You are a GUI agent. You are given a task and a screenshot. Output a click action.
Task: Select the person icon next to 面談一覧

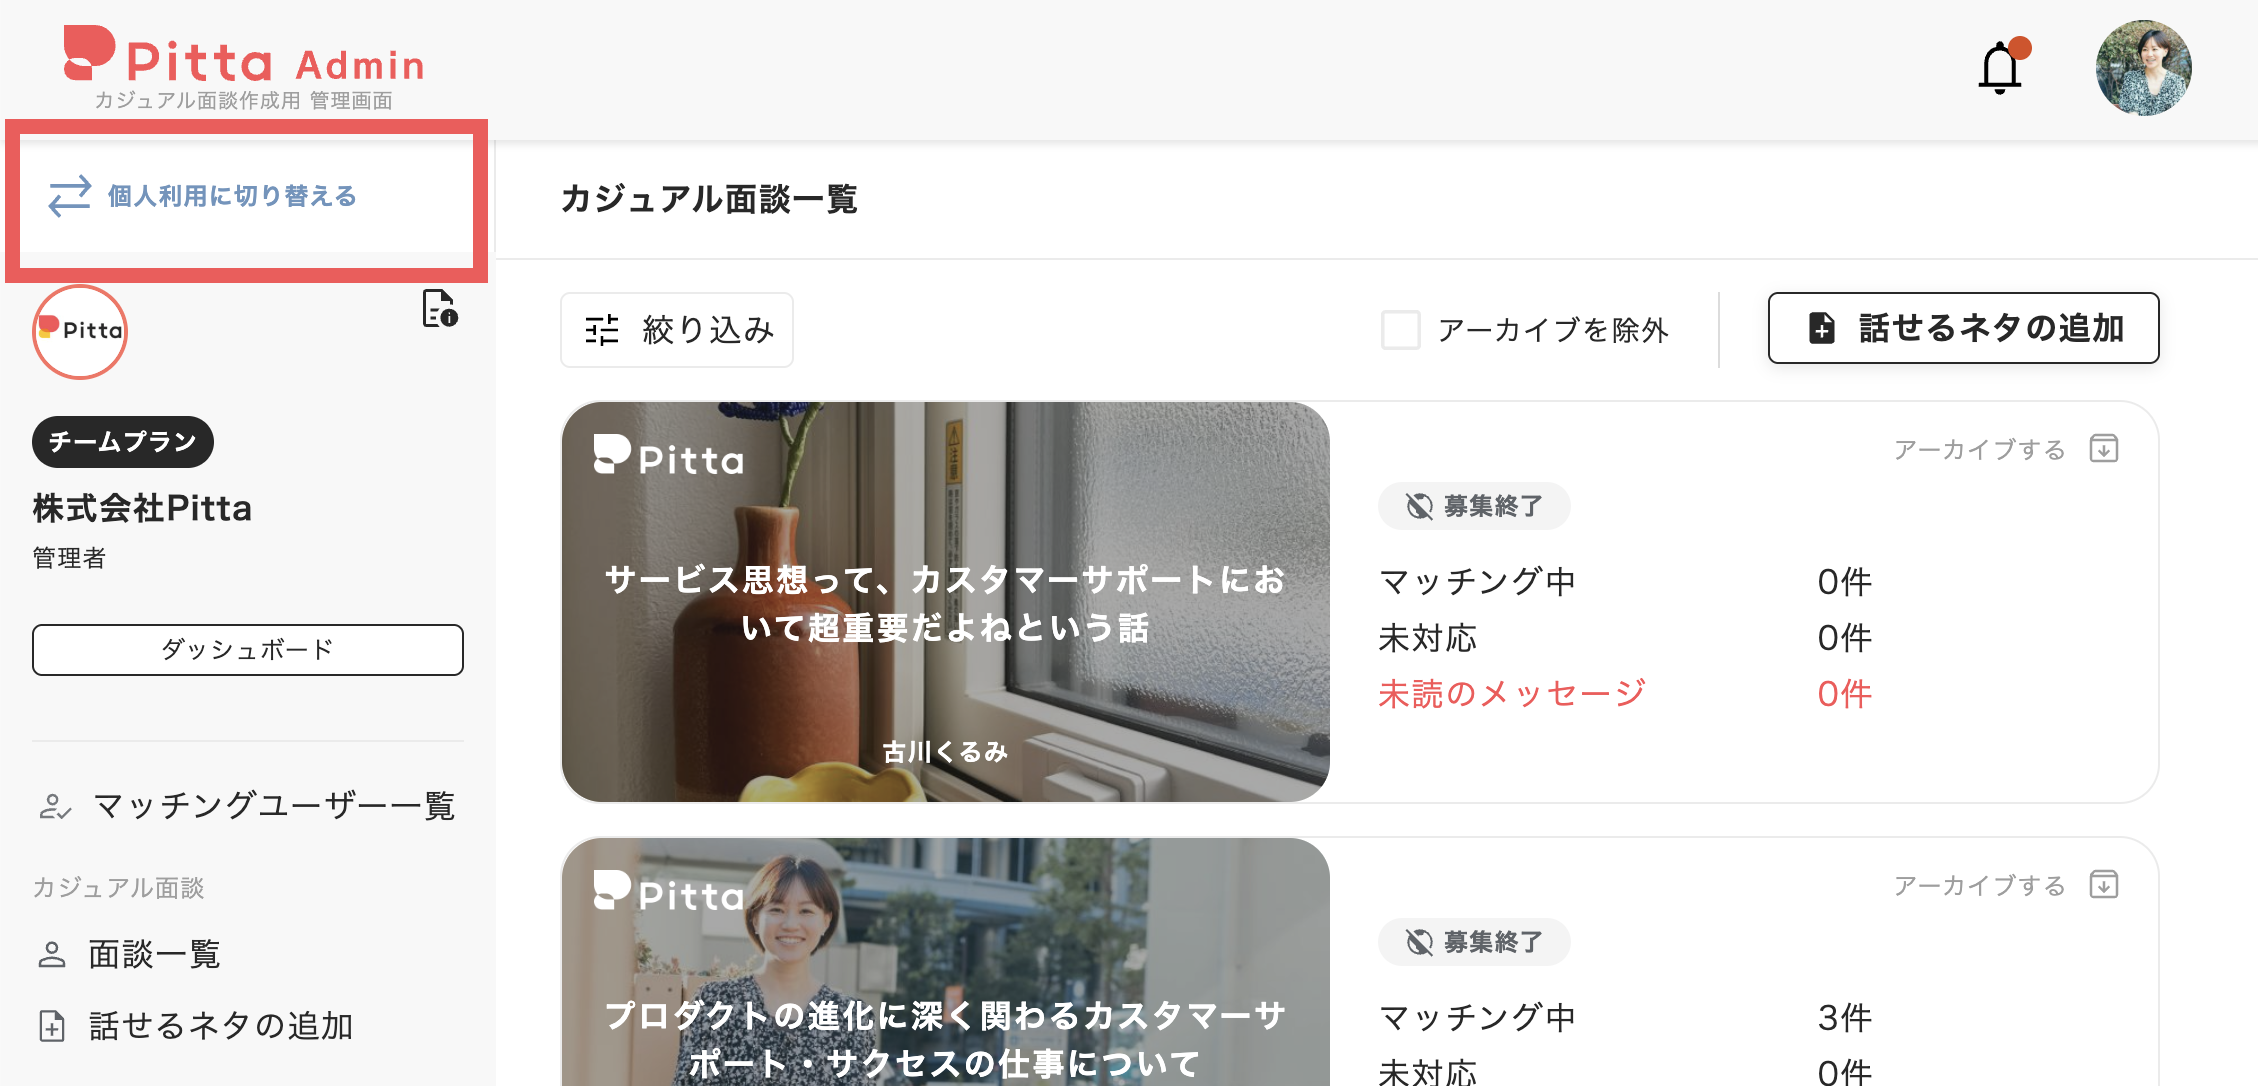tap(52, 955)
